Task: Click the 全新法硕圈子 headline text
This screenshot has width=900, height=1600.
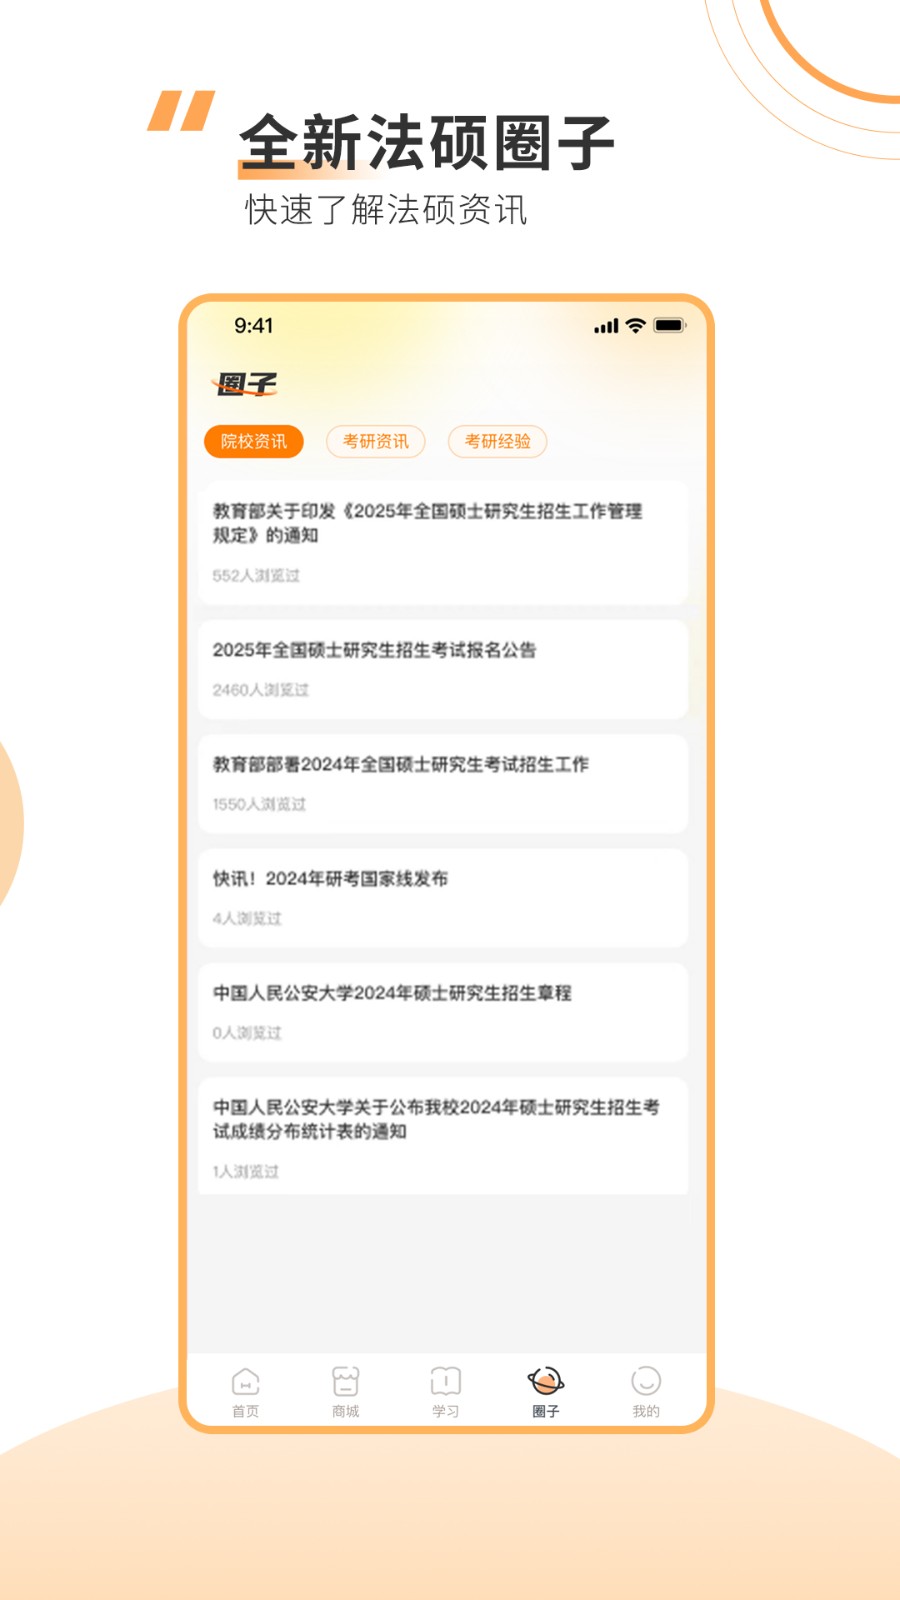Action: click(x=427, y=143)
